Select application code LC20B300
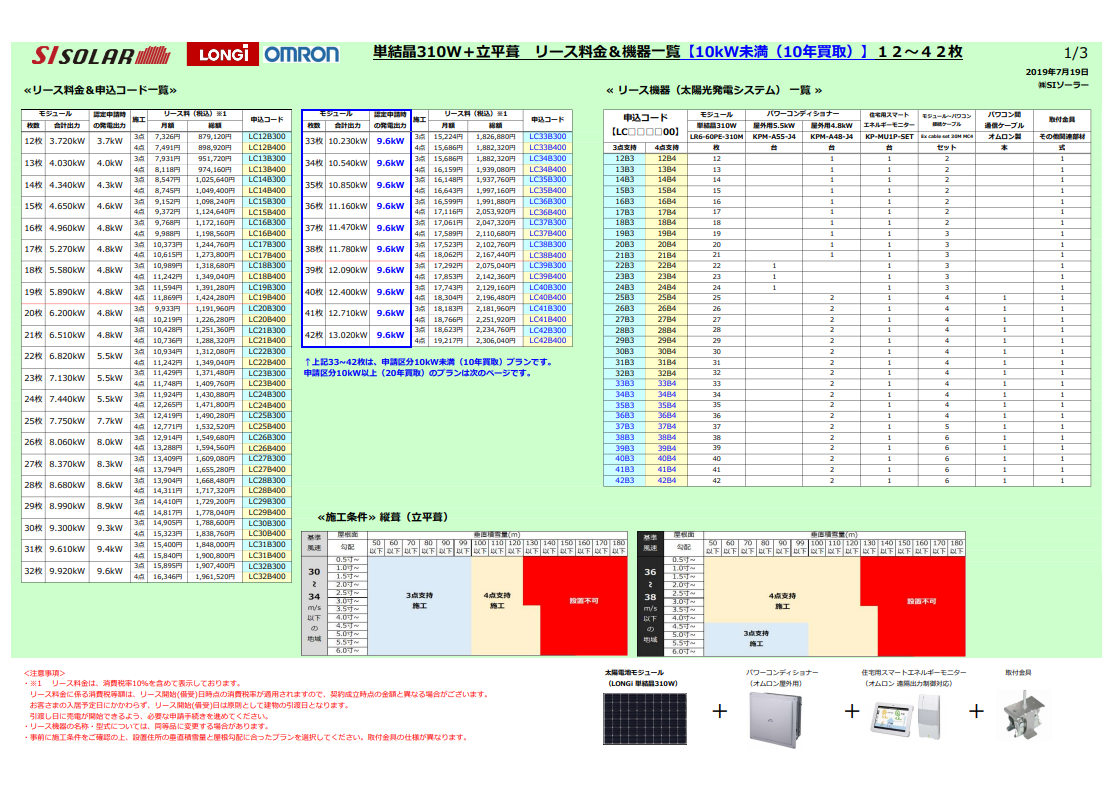1113x787 pixels. coord(267,309)
